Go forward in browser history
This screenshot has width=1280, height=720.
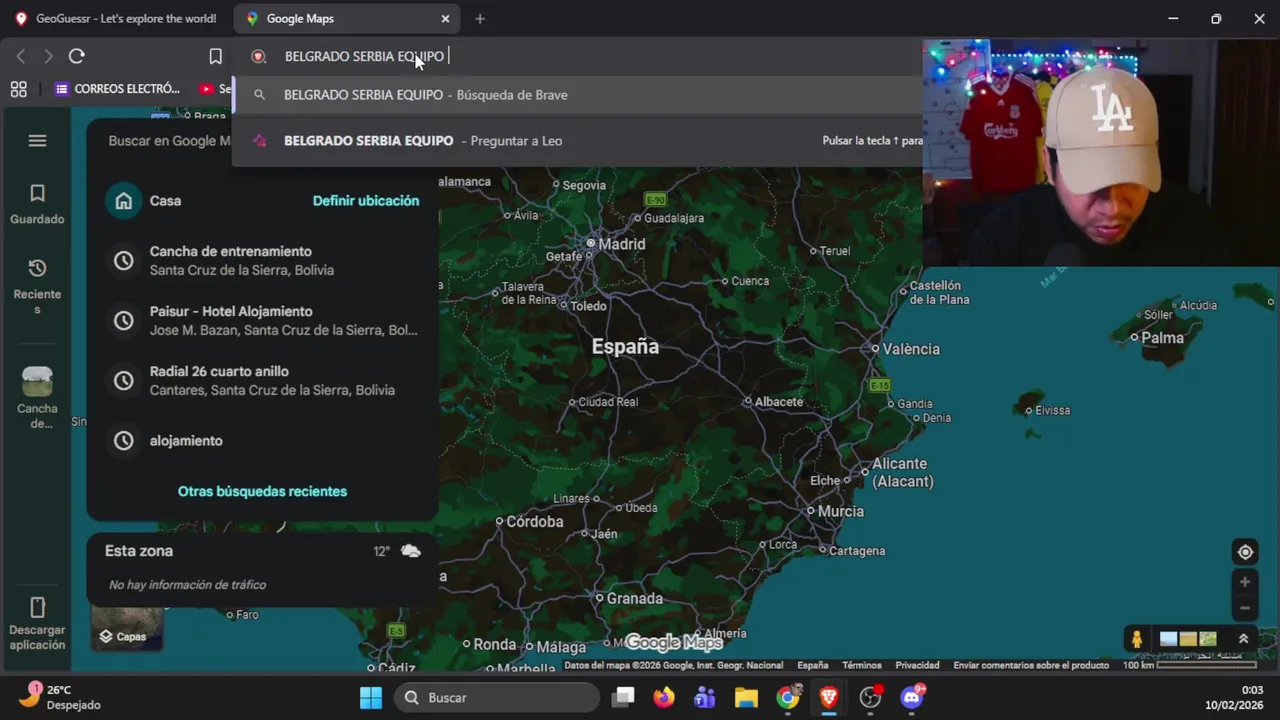pos(47,56)
